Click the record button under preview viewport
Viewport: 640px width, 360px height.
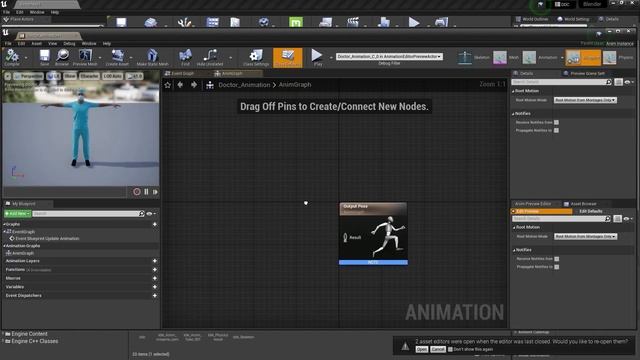(137, 191)
